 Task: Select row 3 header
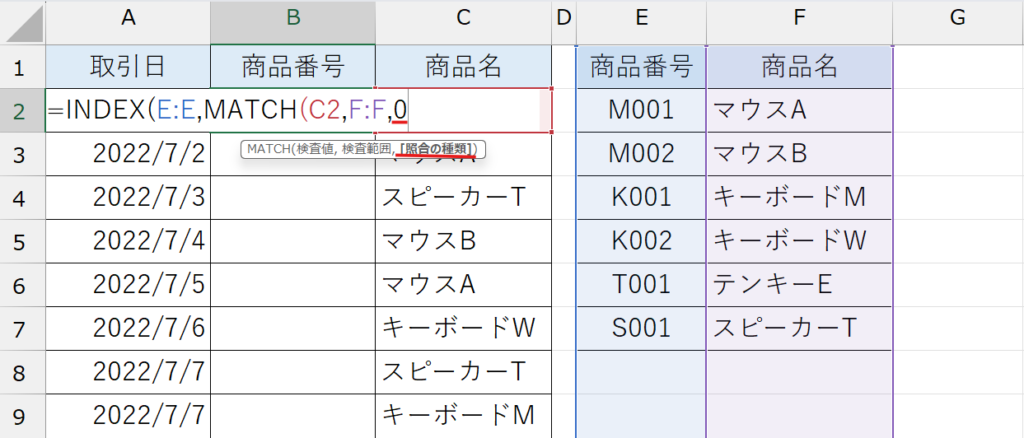(23, 154)
